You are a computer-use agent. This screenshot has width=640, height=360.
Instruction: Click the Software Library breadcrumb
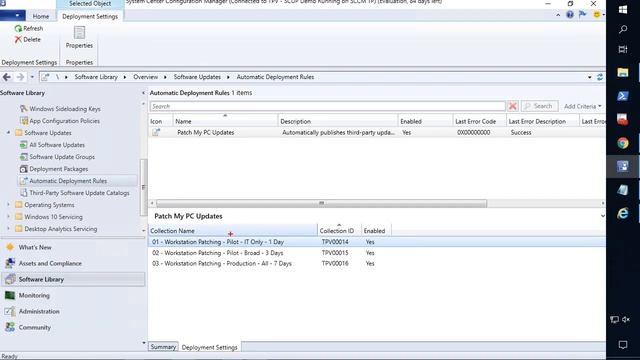96,77
